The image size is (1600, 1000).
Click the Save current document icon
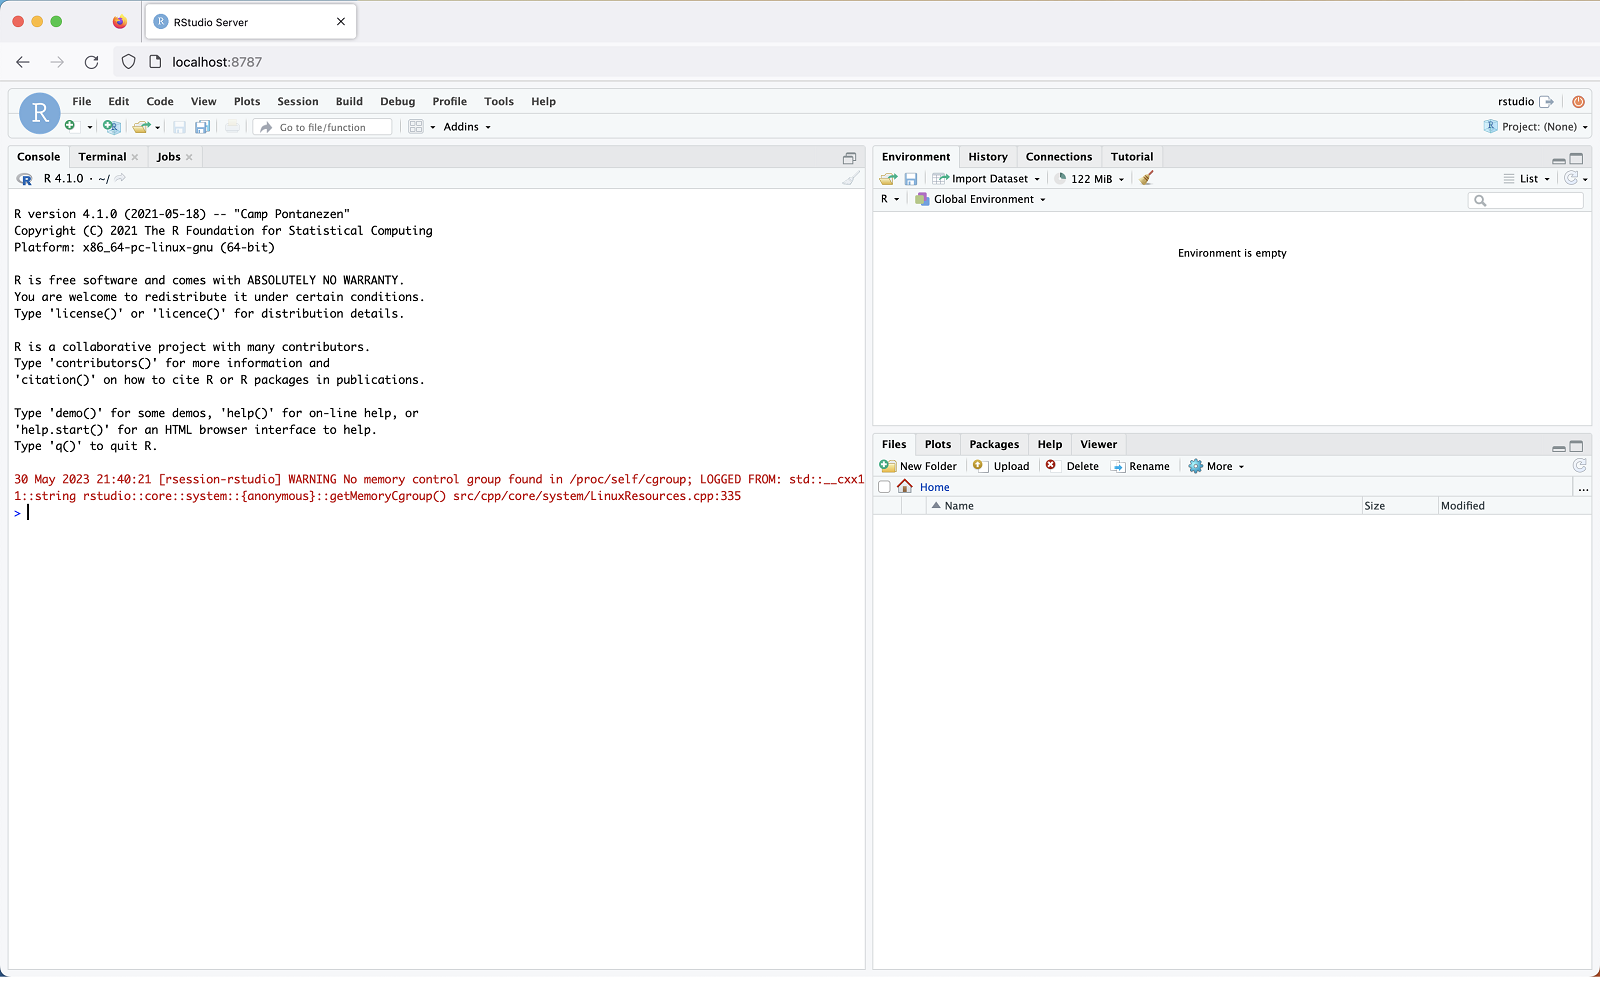180,127
